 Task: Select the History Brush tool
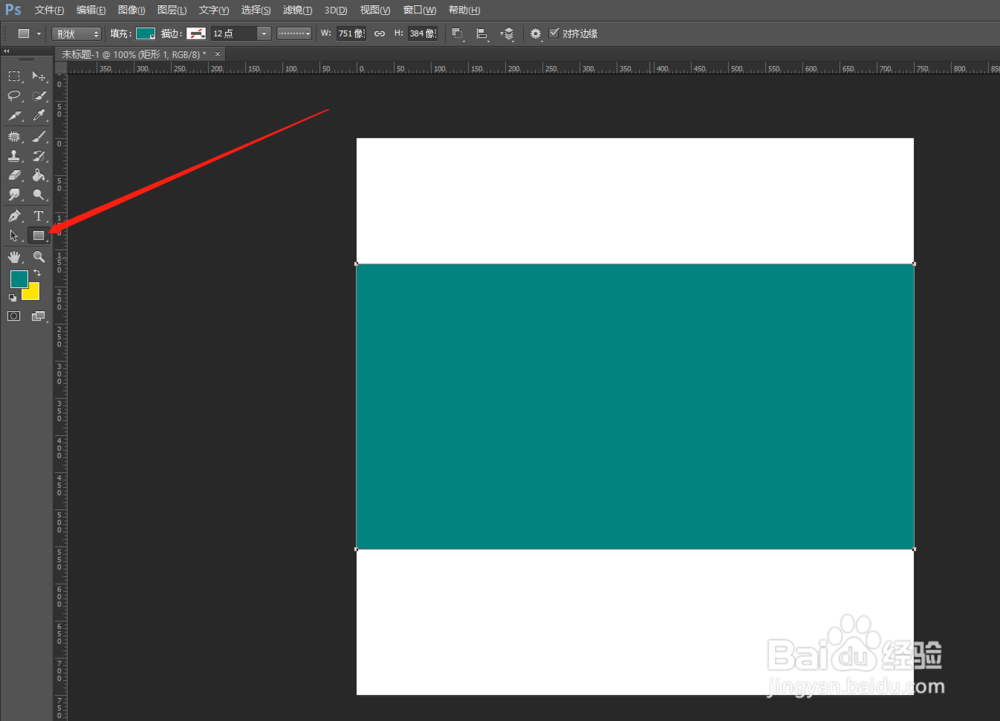point(39,156)
